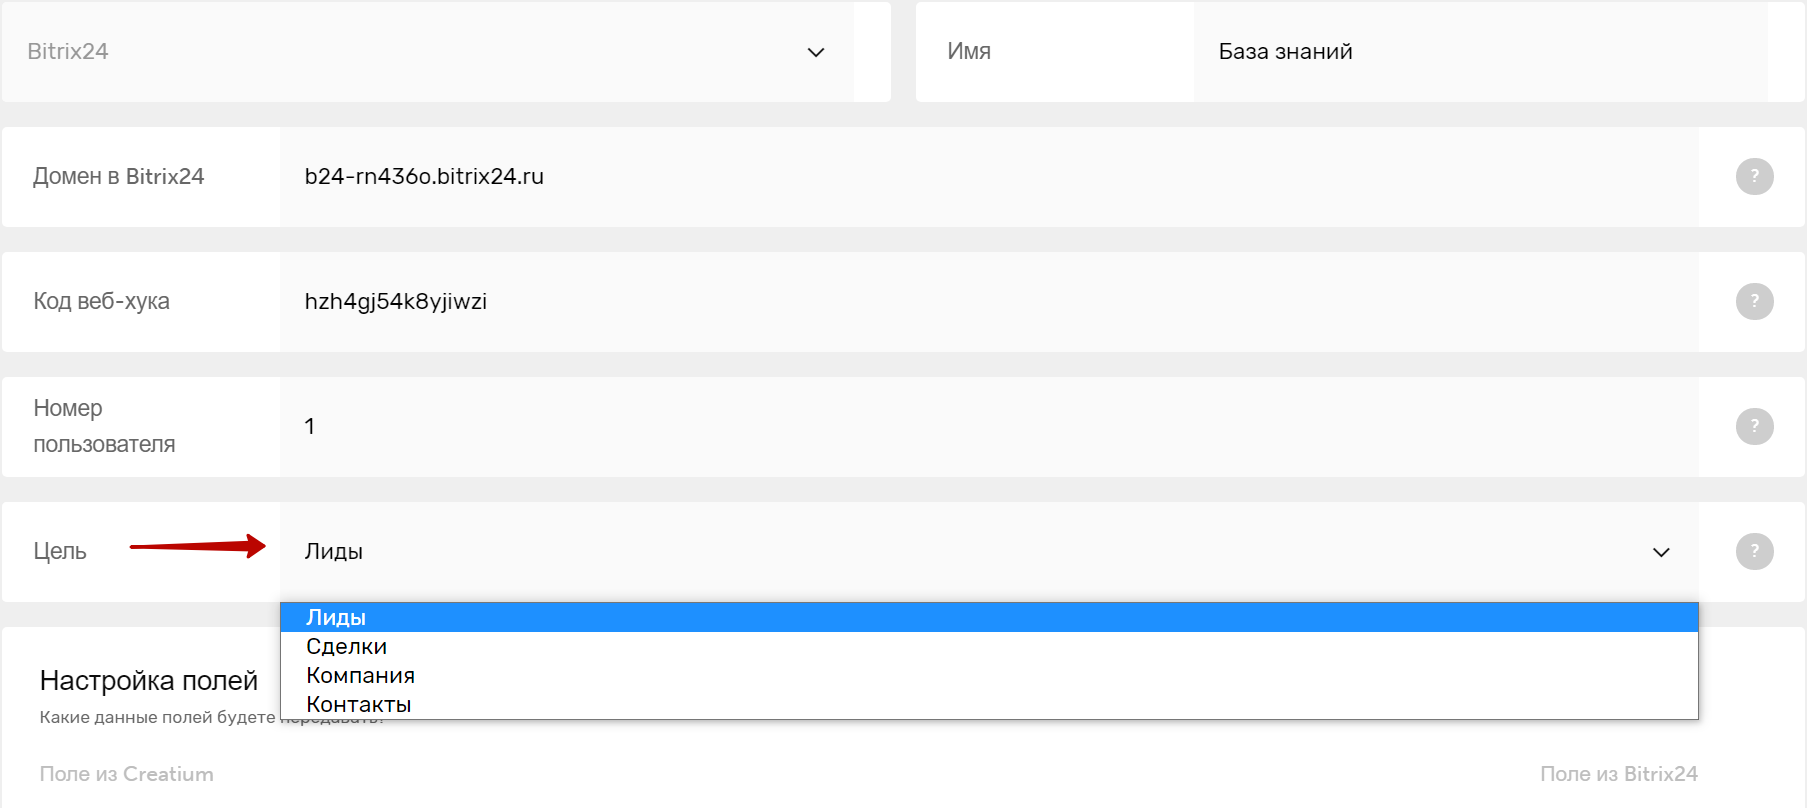Viewport: 1807px width, 808px height.
Task: Click the Поле из Creatium column label
Action: click(127, 774)
